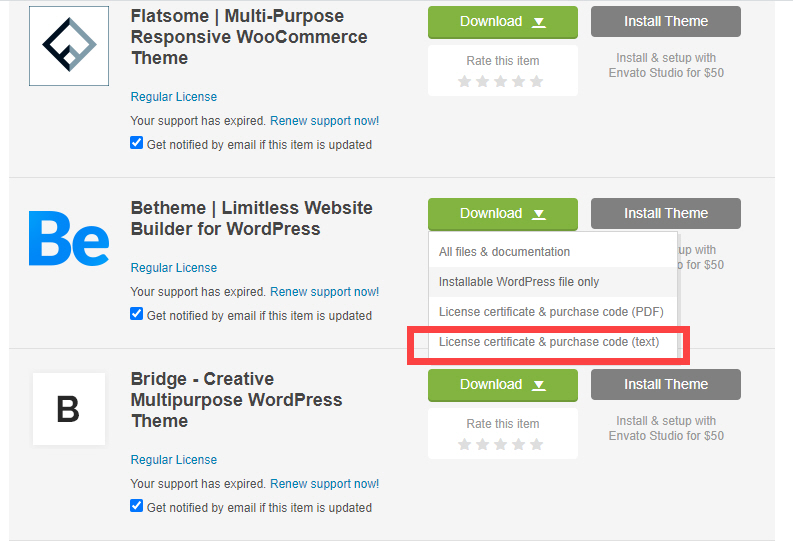Open Flatsome Regular License link
The height and width of the screenshot is (541, 793).
tap(173, 97)
